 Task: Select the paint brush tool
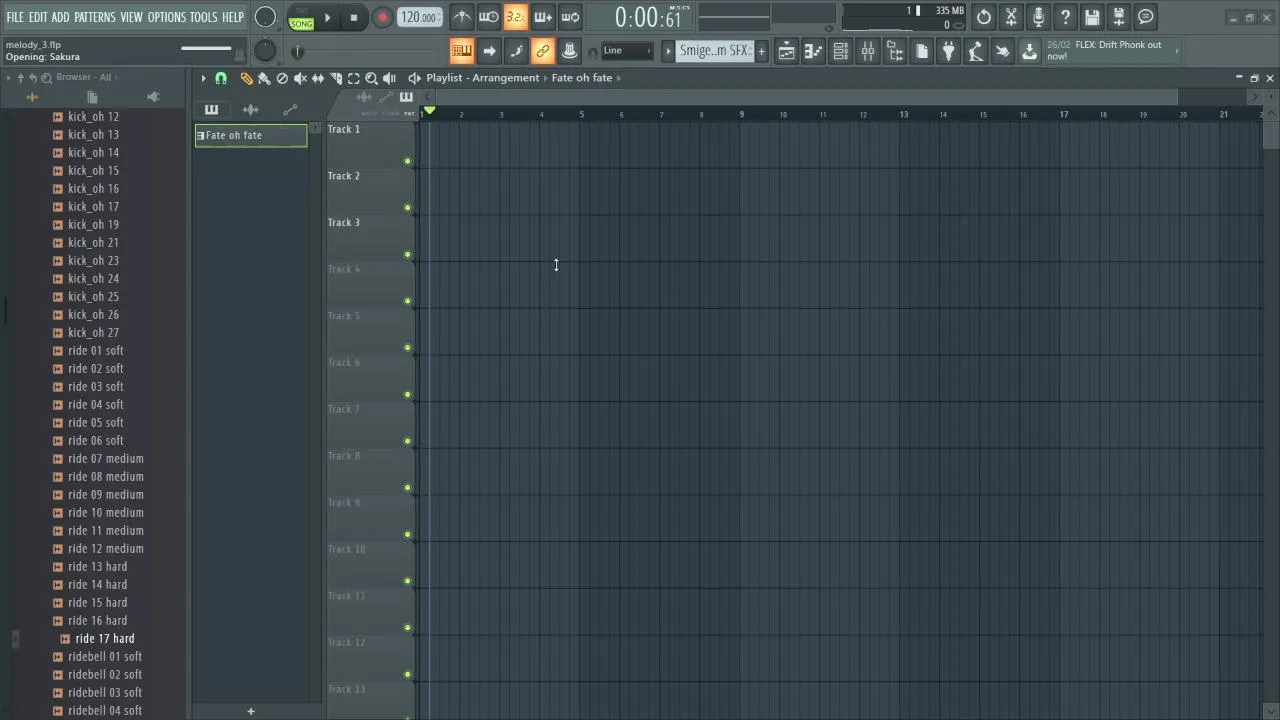pyautogui.click(x=264, y=78)
